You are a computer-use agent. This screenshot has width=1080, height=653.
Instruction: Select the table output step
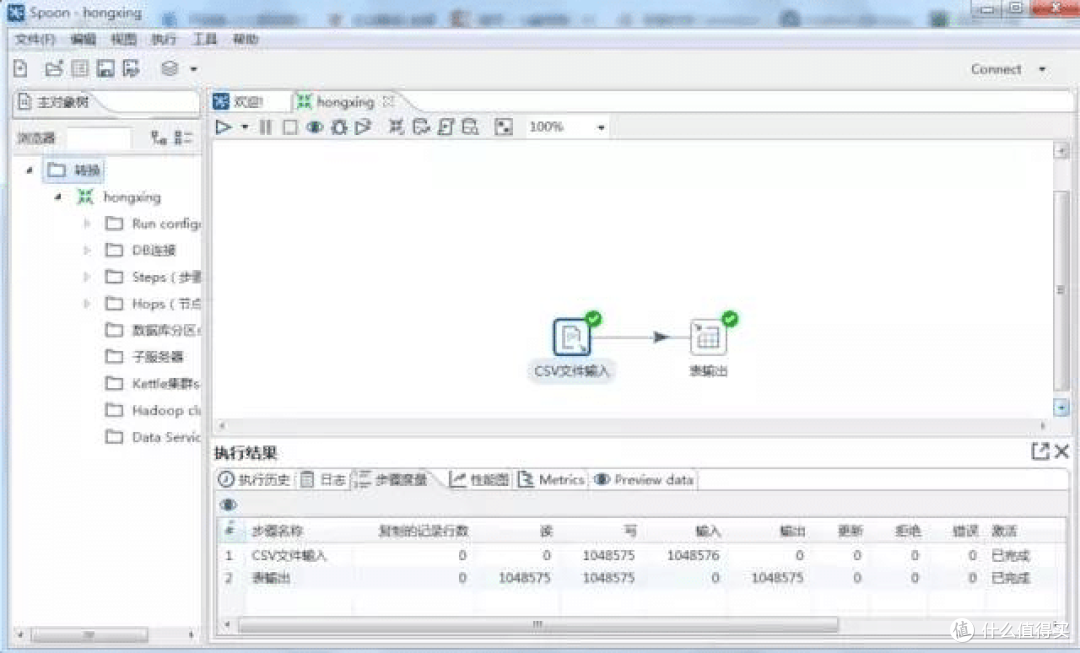(x=708, y=337)
